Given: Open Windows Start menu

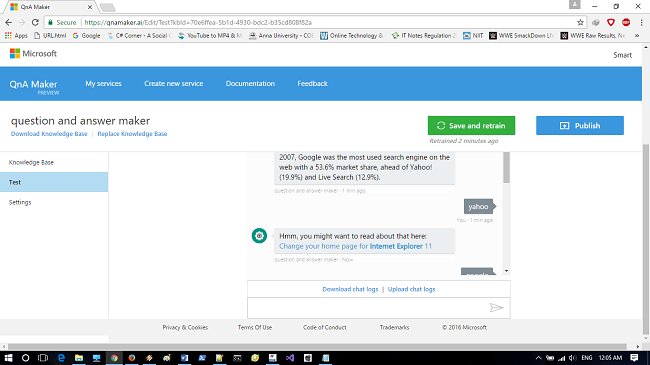Looking at the screenshot, I should click(8, 358).
